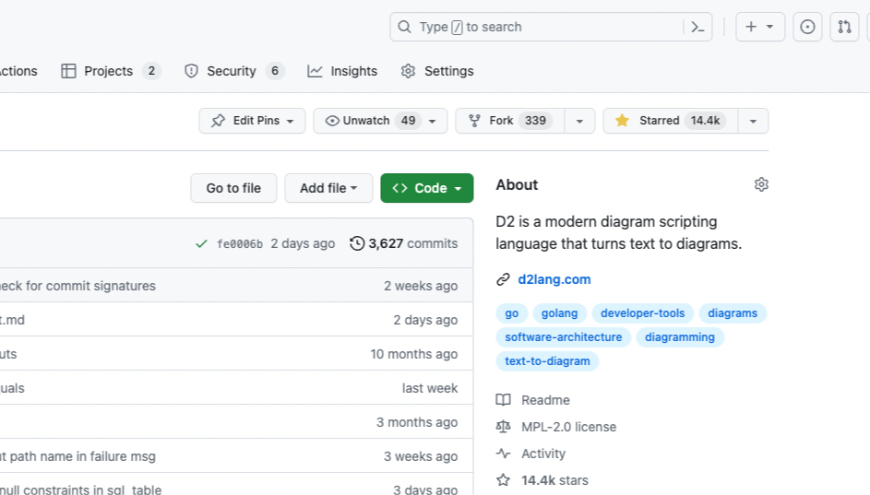Image resolution: width=870 pixels, height=495 pixels.
Task: Open the command palette icon in search bar
Action: (x=698, y=27)
